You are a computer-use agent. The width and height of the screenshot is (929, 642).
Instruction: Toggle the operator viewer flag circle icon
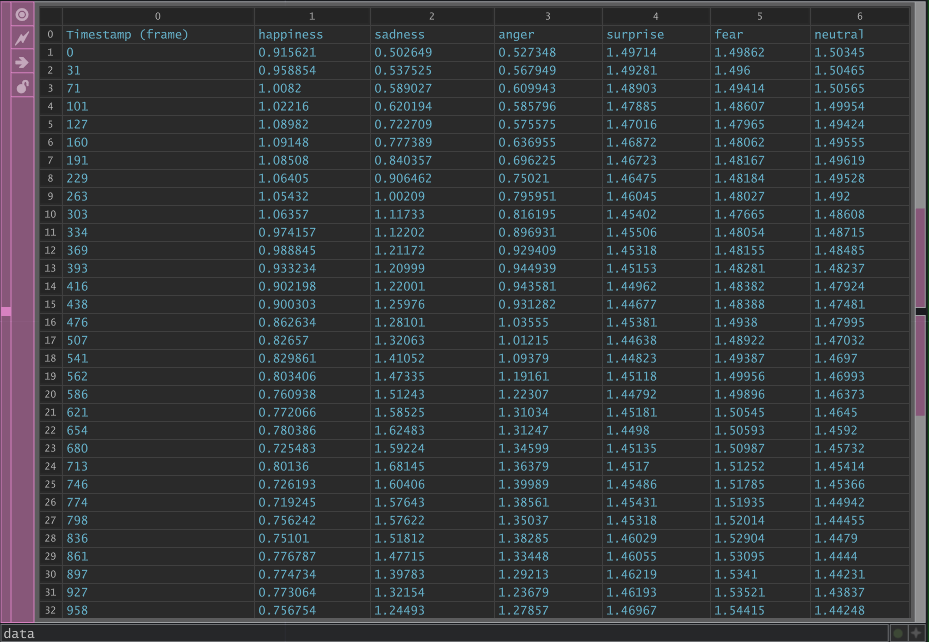22,14
